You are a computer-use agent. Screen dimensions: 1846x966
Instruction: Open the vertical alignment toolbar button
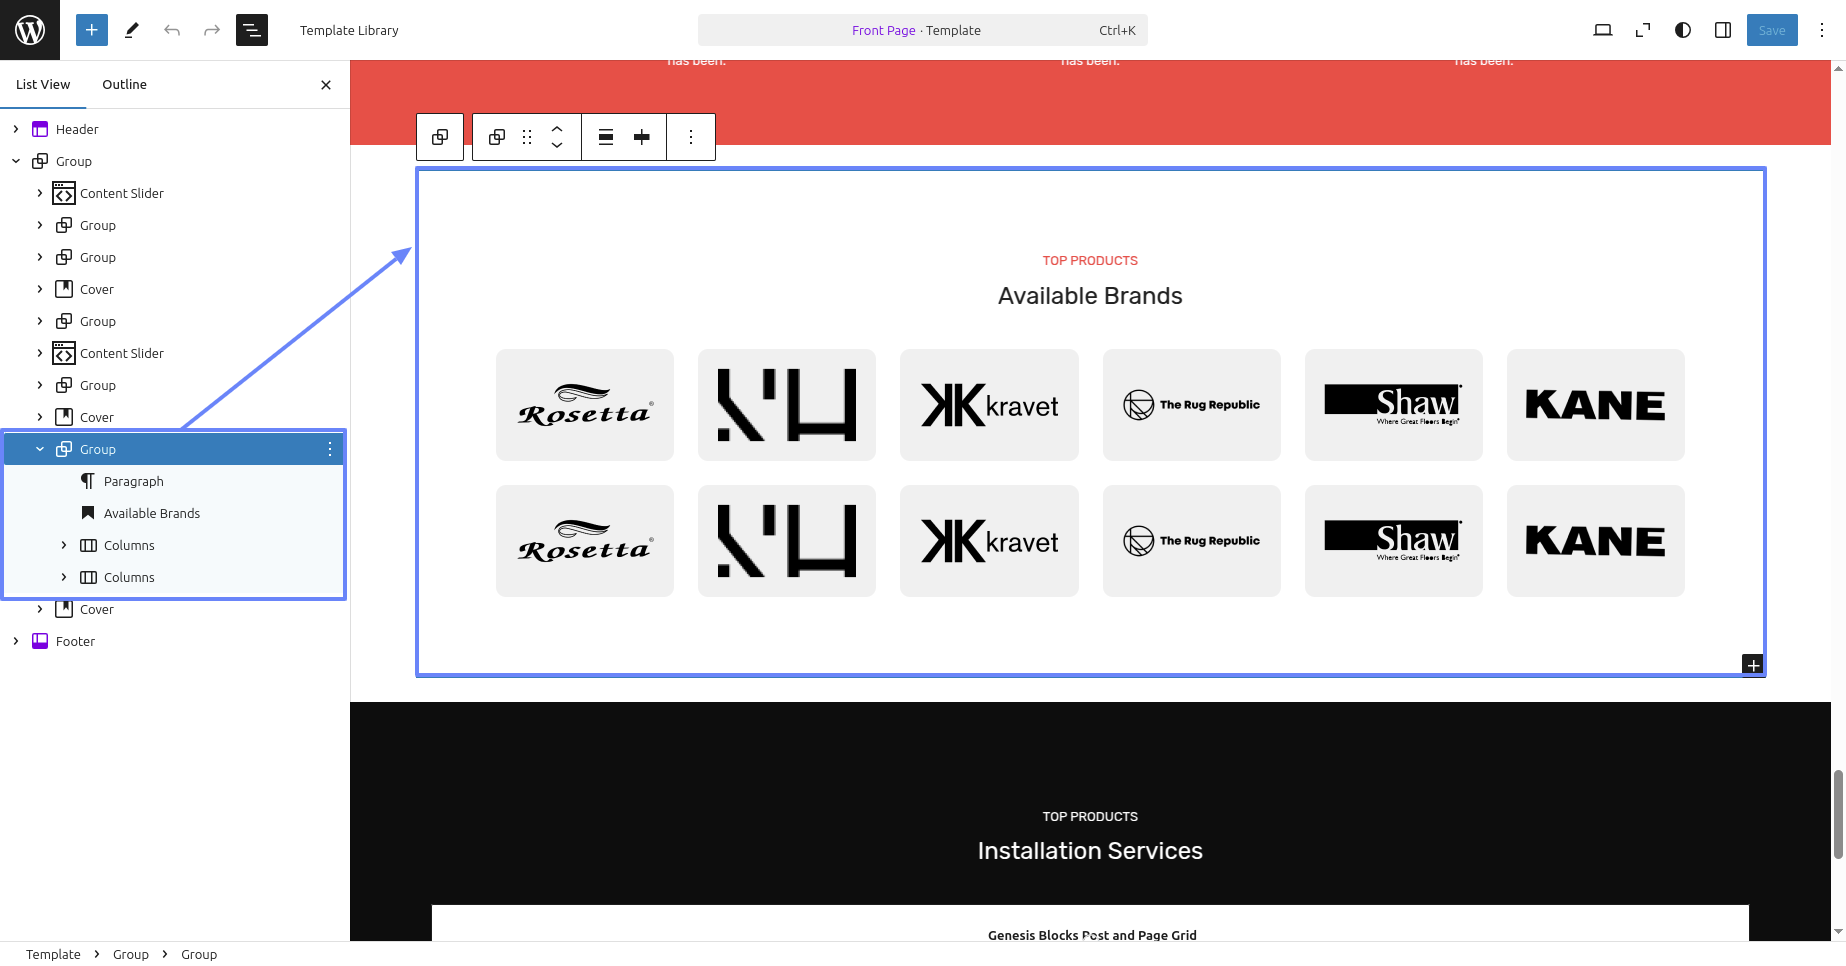[x=642, y=137]
